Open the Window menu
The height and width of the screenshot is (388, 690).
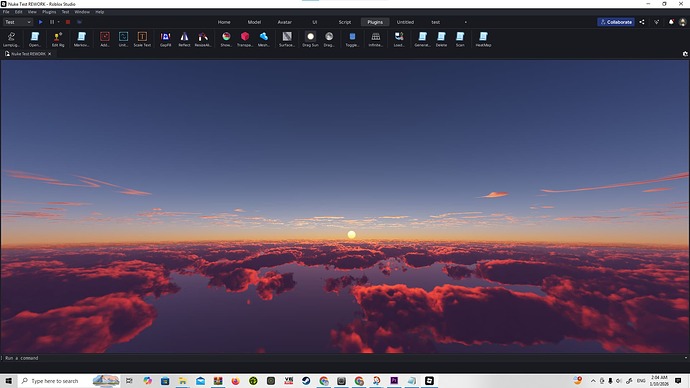(82, 12)
